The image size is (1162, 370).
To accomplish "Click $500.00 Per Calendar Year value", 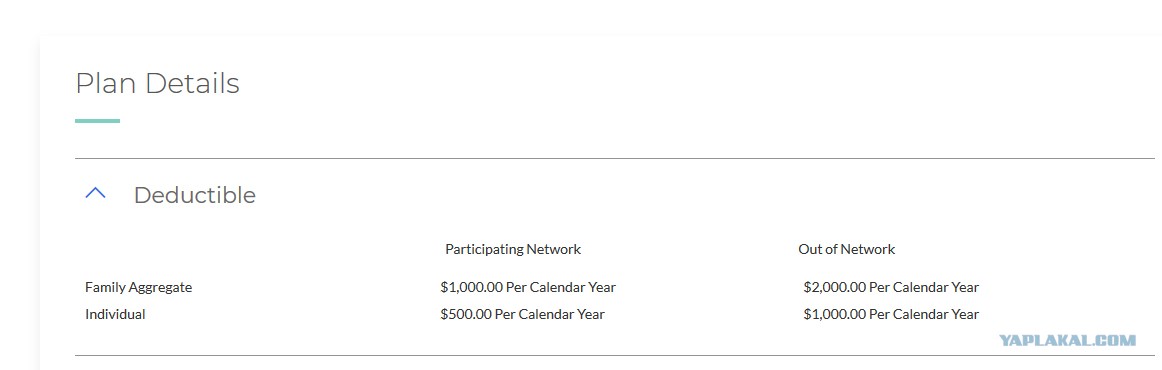I will click(522, 314).
